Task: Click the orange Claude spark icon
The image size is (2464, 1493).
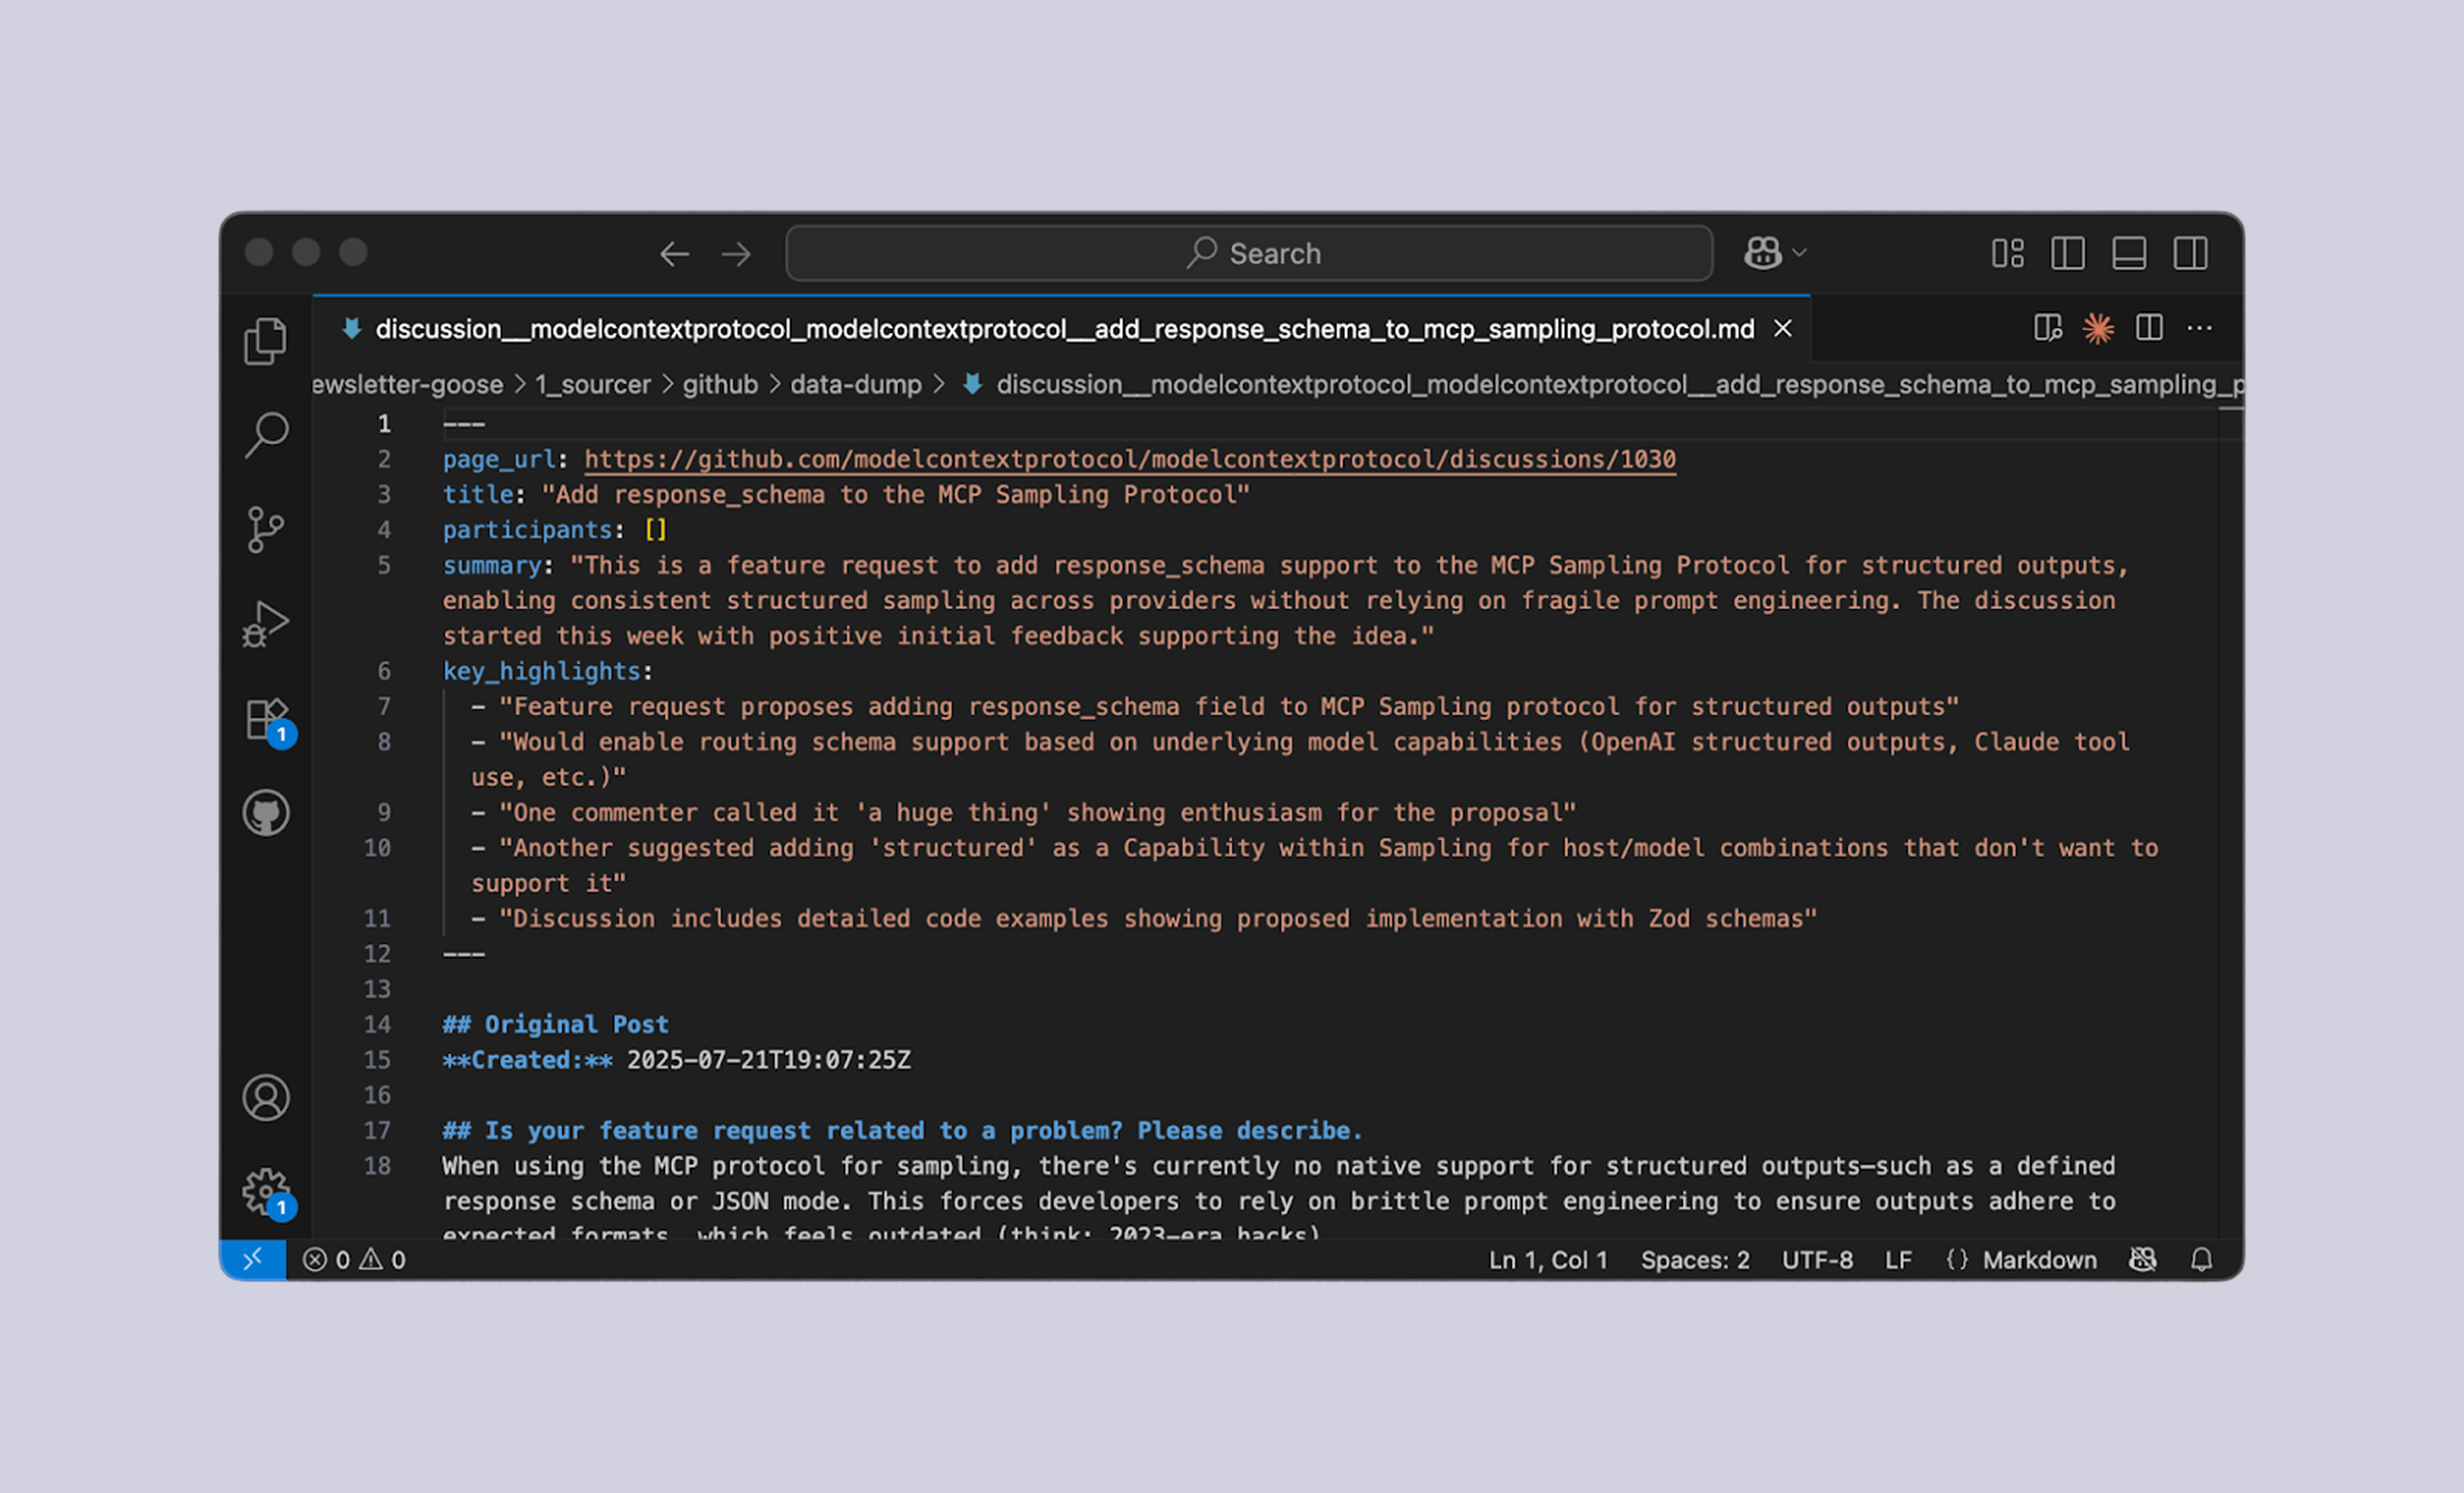Action: 2098,328
